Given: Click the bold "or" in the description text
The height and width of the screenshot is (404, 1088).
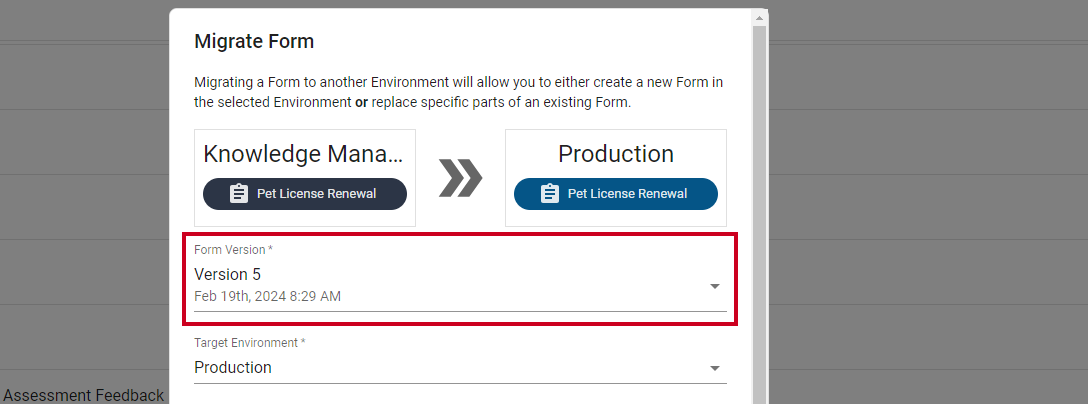Looking at the screenshot, I should click(x=362, y=103).
